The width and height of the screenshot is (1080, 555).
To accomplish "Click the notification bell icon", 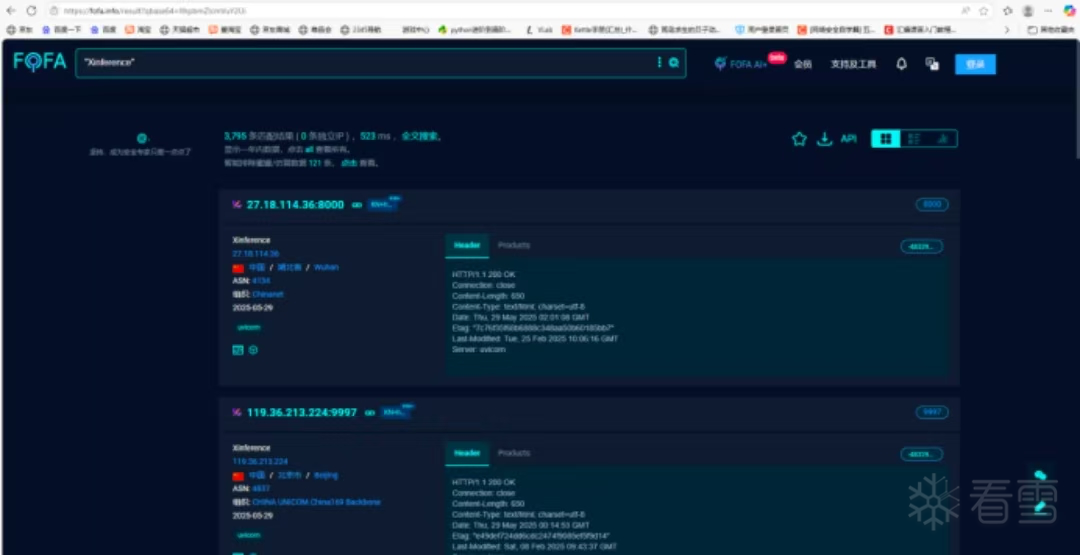I will tap(901, 64).
